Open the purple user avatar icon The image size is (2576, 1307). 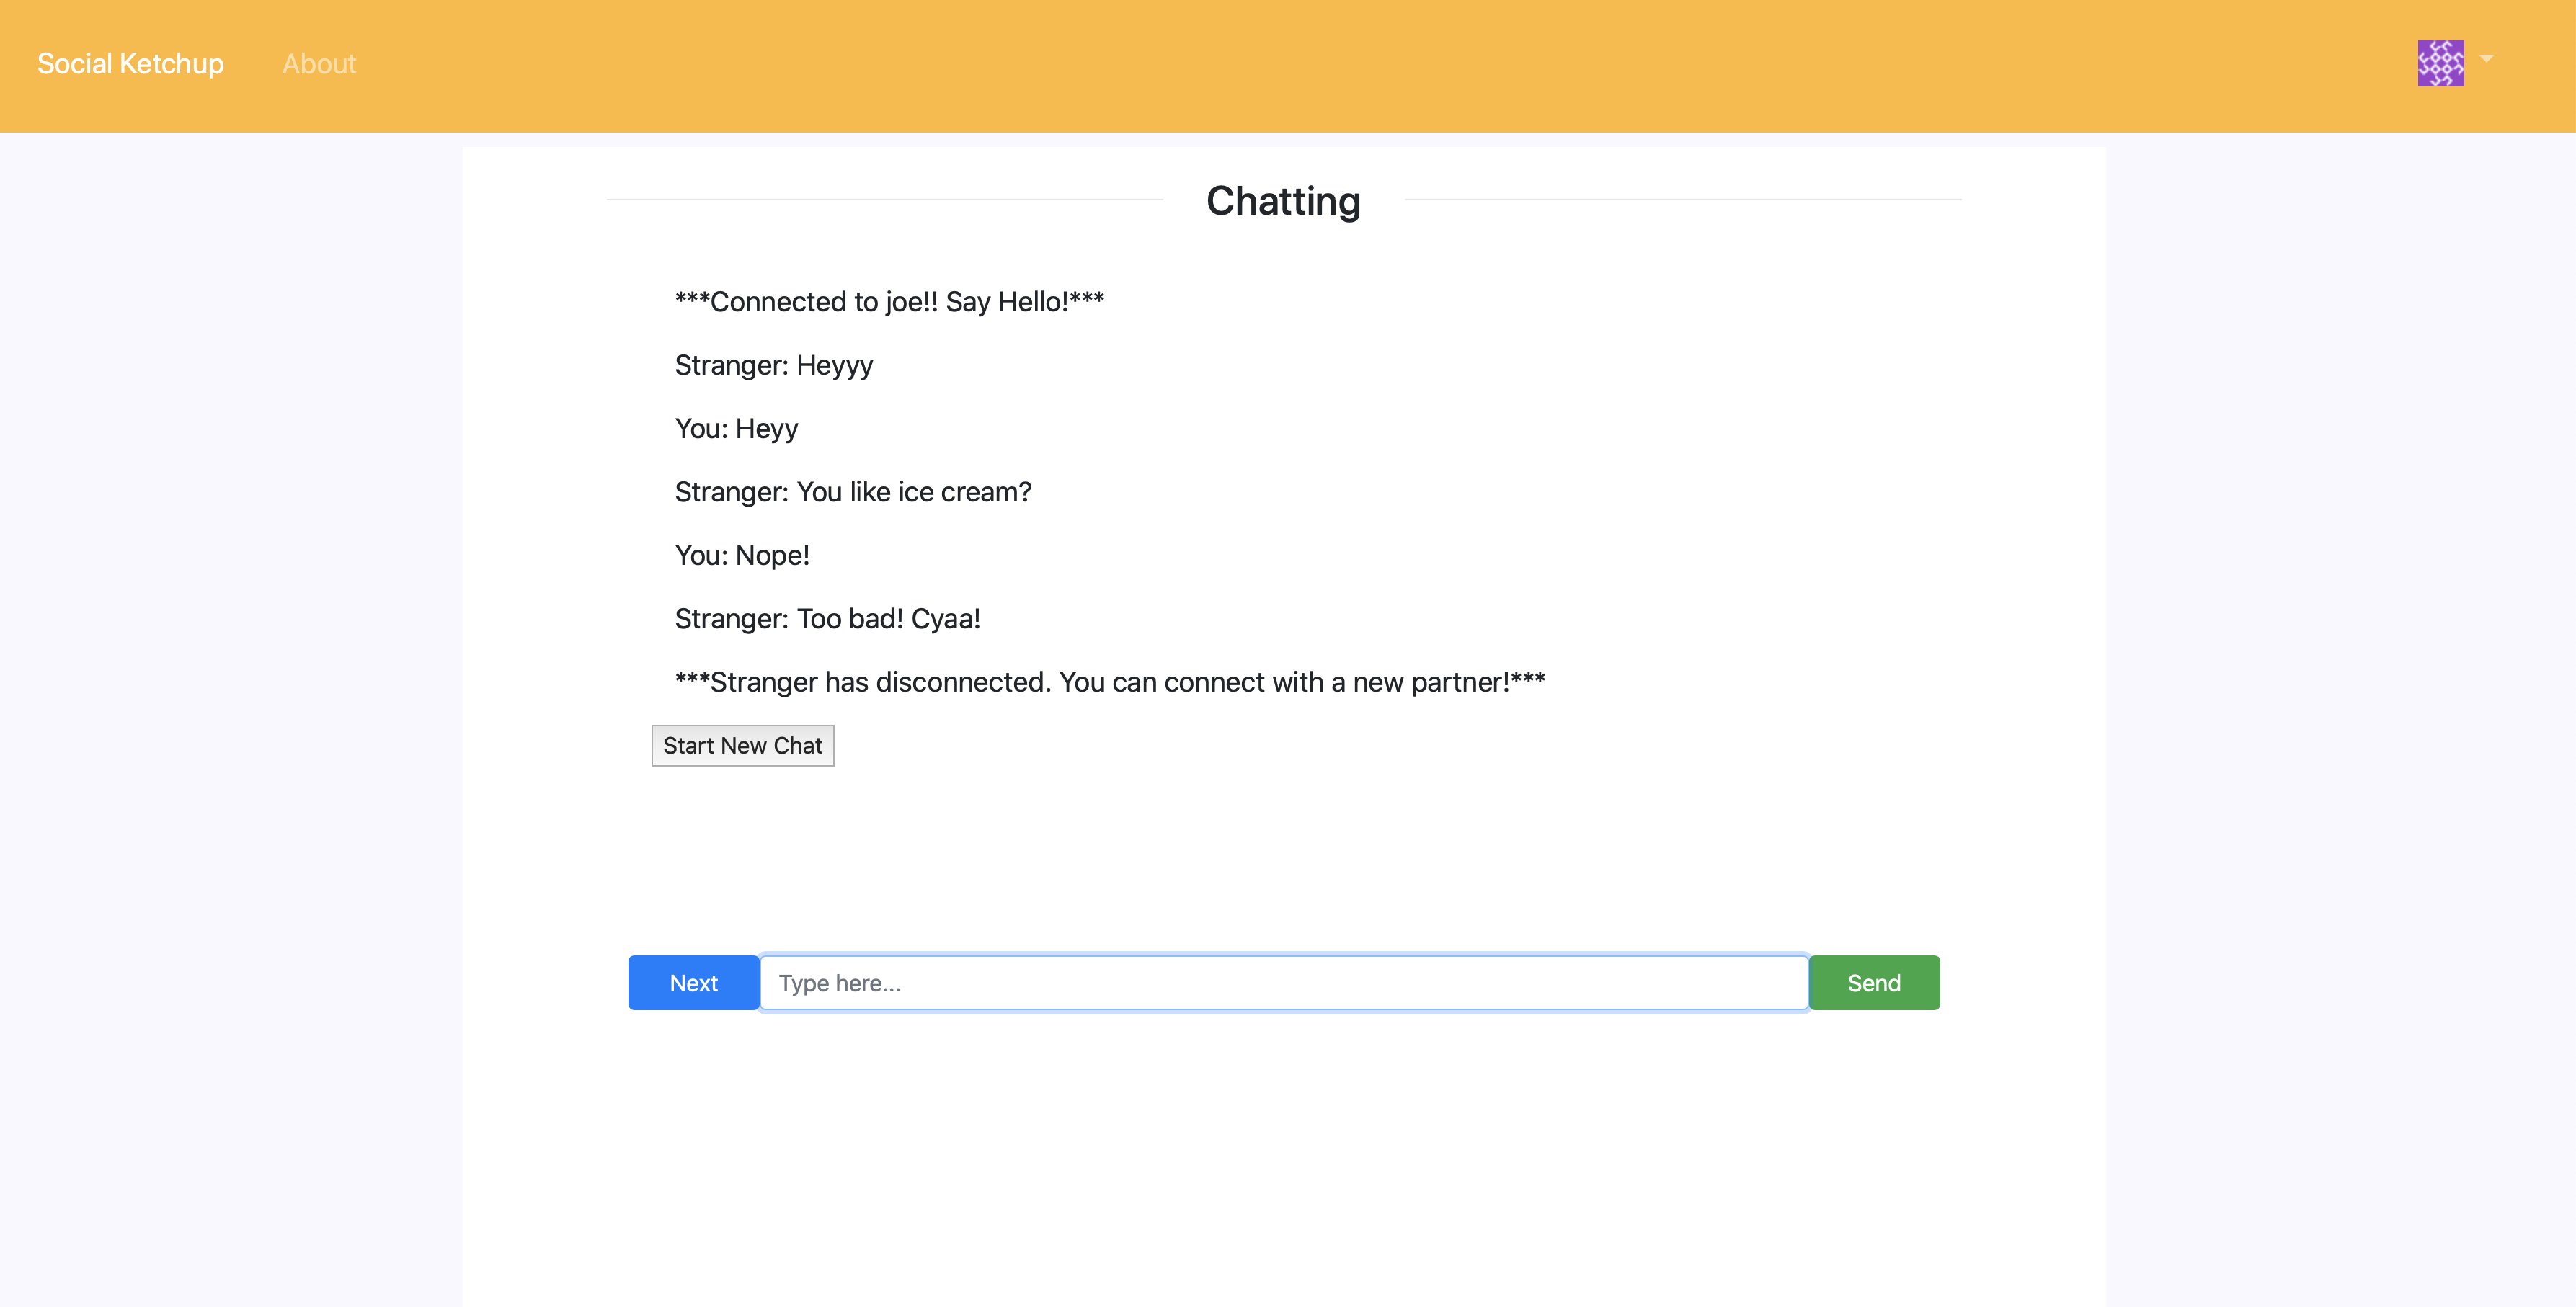(x=2440, y=63)
